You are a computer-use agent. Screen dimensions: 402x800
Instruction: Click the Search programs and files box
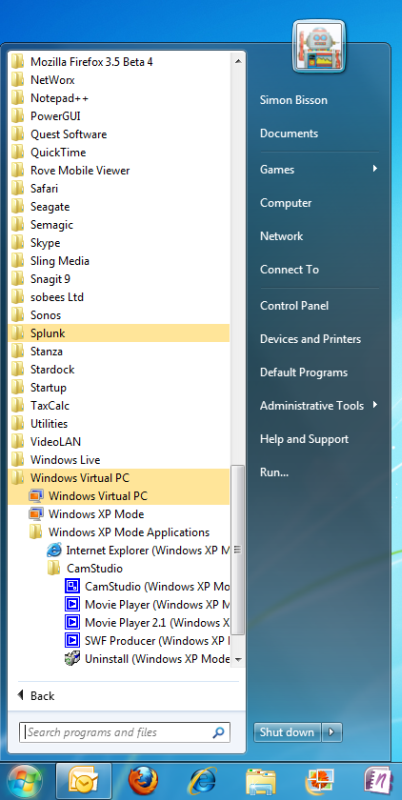click(125, 733)
